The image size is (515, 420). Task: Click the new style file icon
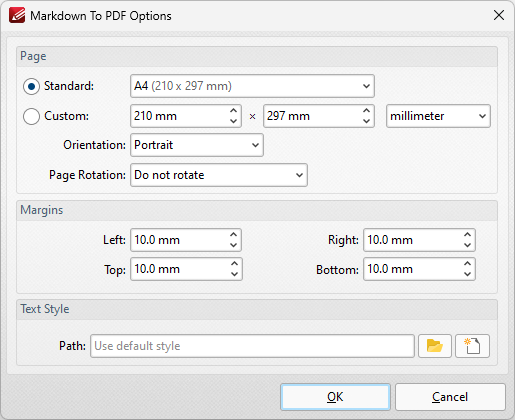(x=472, y=346)
